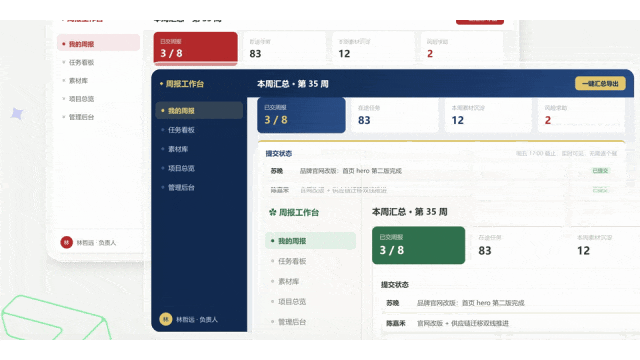The height and width of the screenshot is (360, 640).
Task: Click the red 2 stat card in the red-themed panel
Action: 462,48
